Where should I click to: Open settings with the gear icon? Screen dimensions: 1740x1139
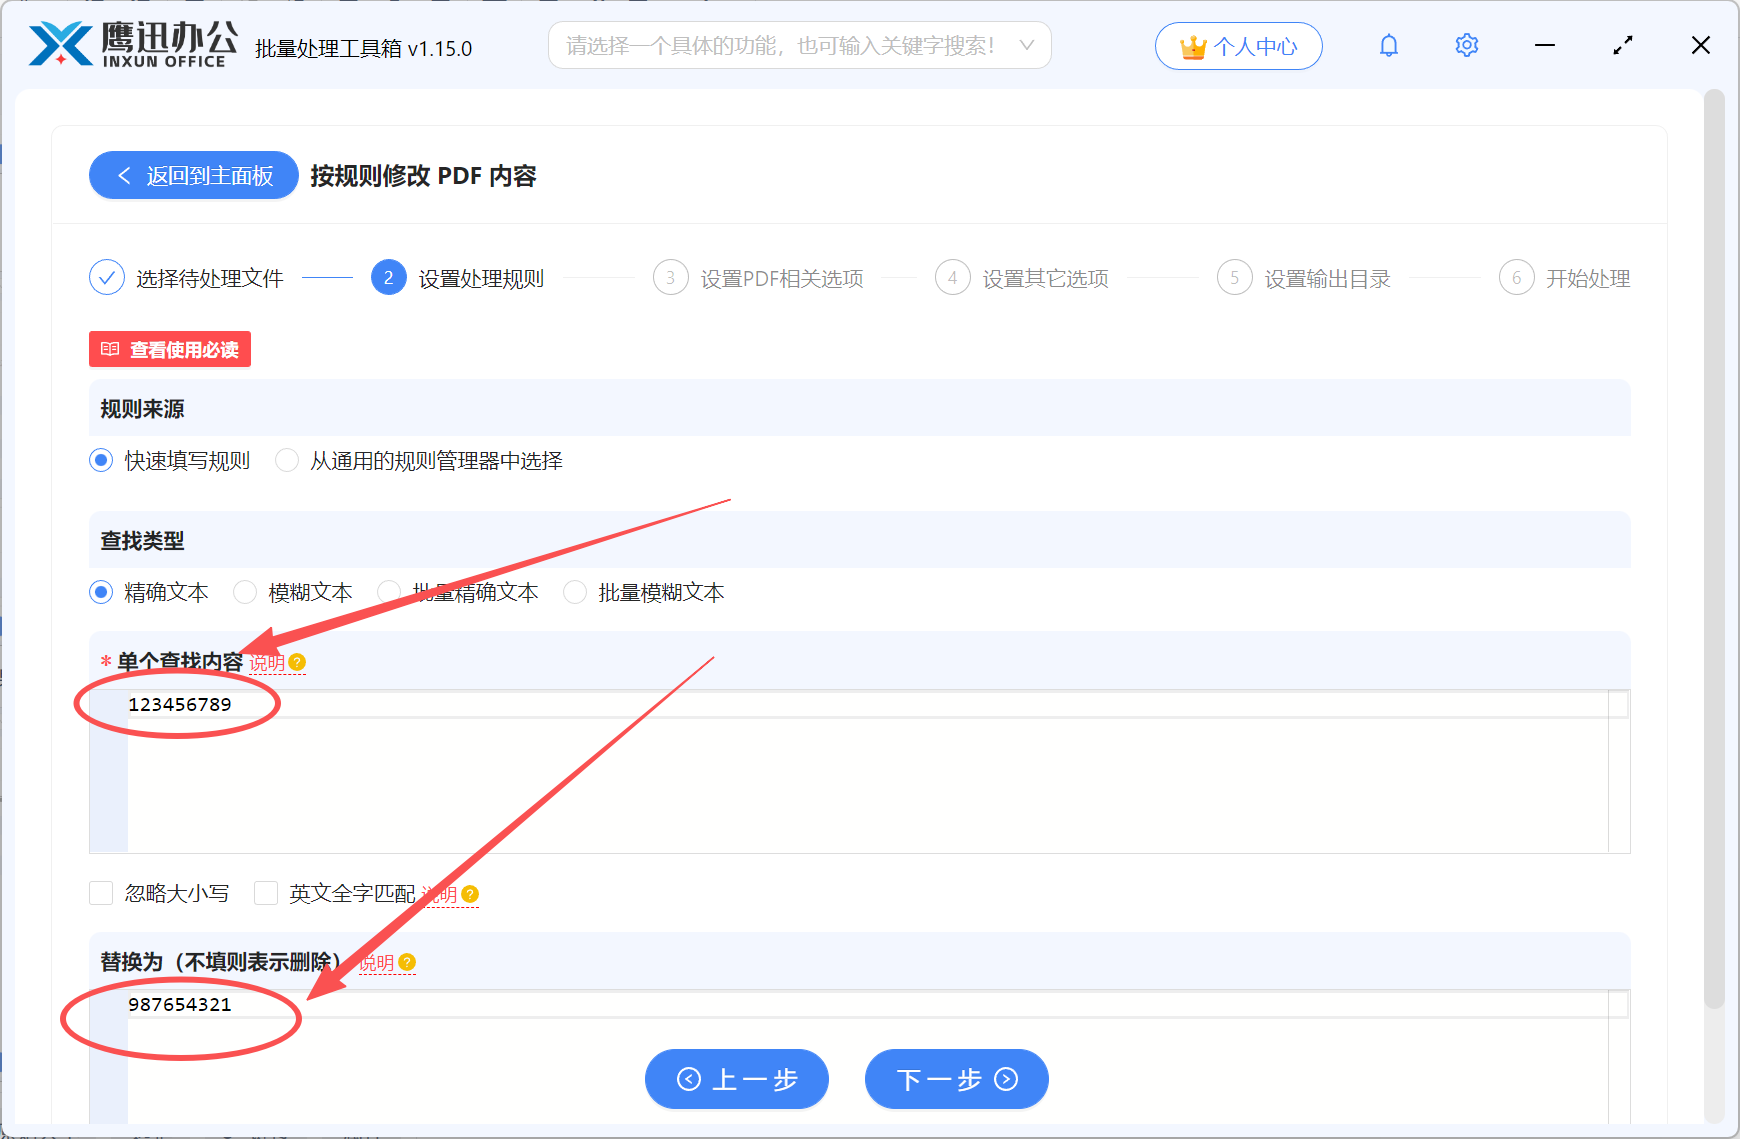pyautogui.click(x=1466, y=45)
